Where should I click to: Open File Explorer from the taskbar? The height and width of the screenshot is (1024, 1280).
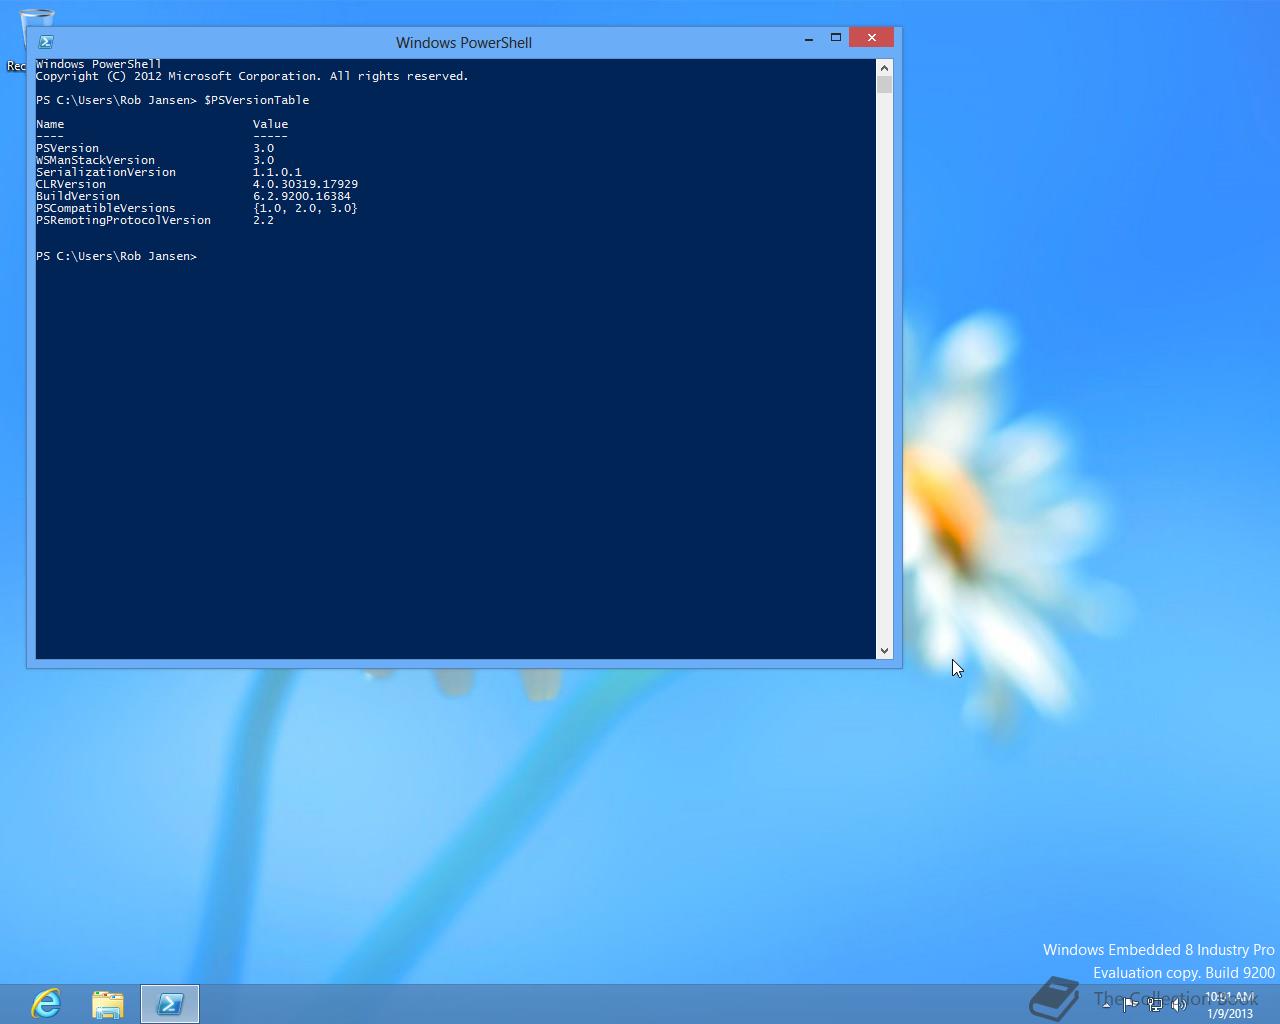click(x=108, y=1003)
